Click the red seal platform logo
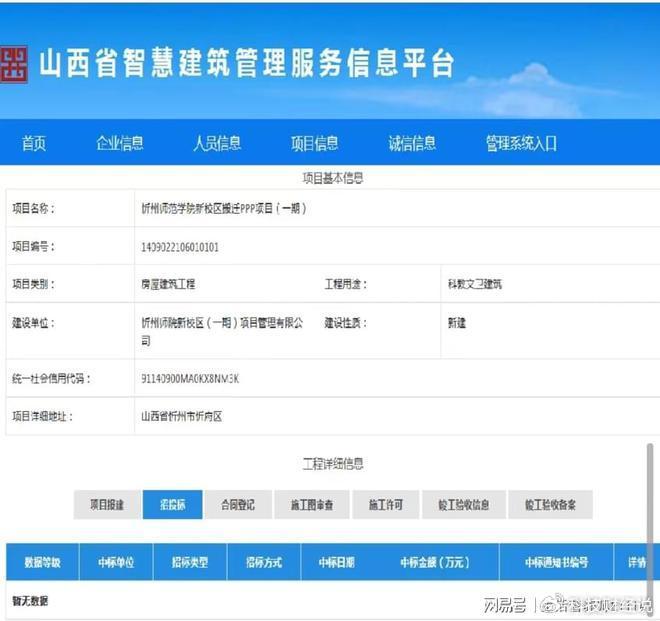This screenshot has height=621, width=660. (13, 64)
